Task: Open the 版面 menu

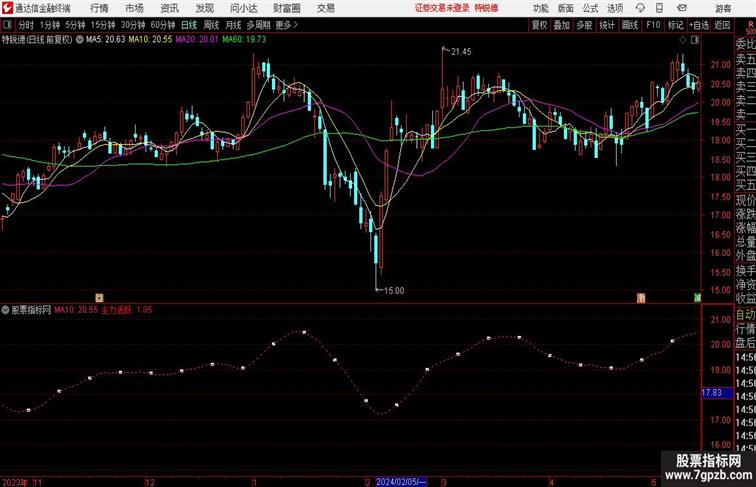Action: (x=566, y=9)
